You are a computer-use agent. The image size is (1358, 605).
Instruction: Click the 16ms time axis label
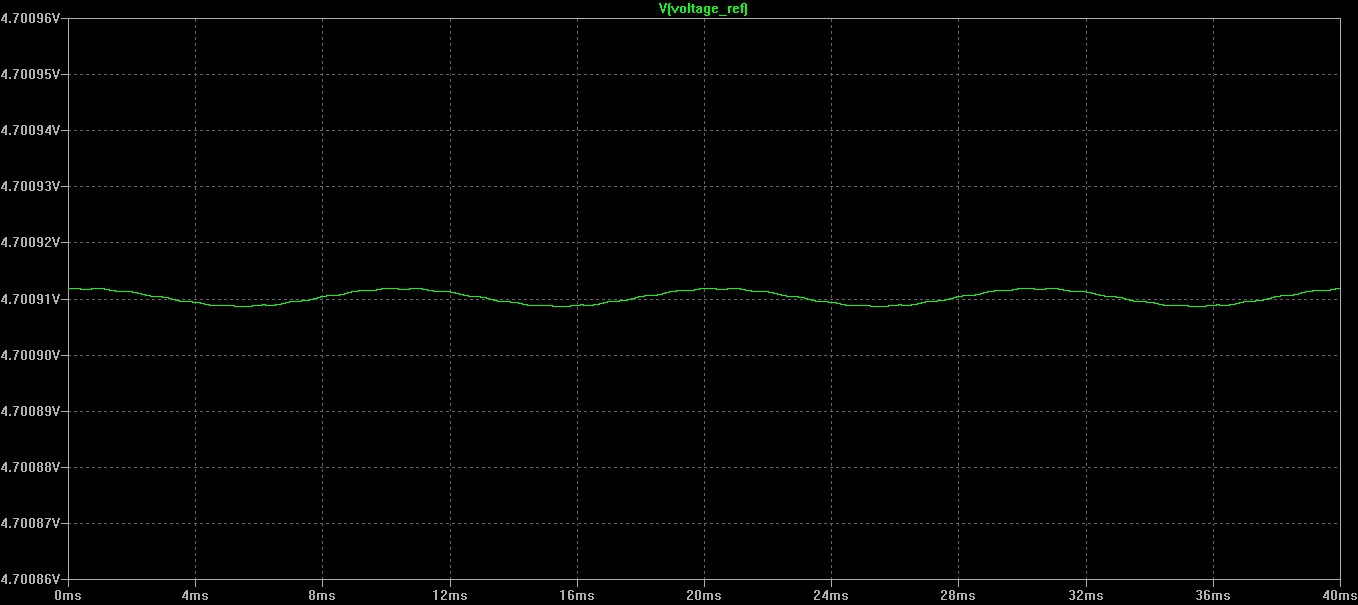point(577,594)
